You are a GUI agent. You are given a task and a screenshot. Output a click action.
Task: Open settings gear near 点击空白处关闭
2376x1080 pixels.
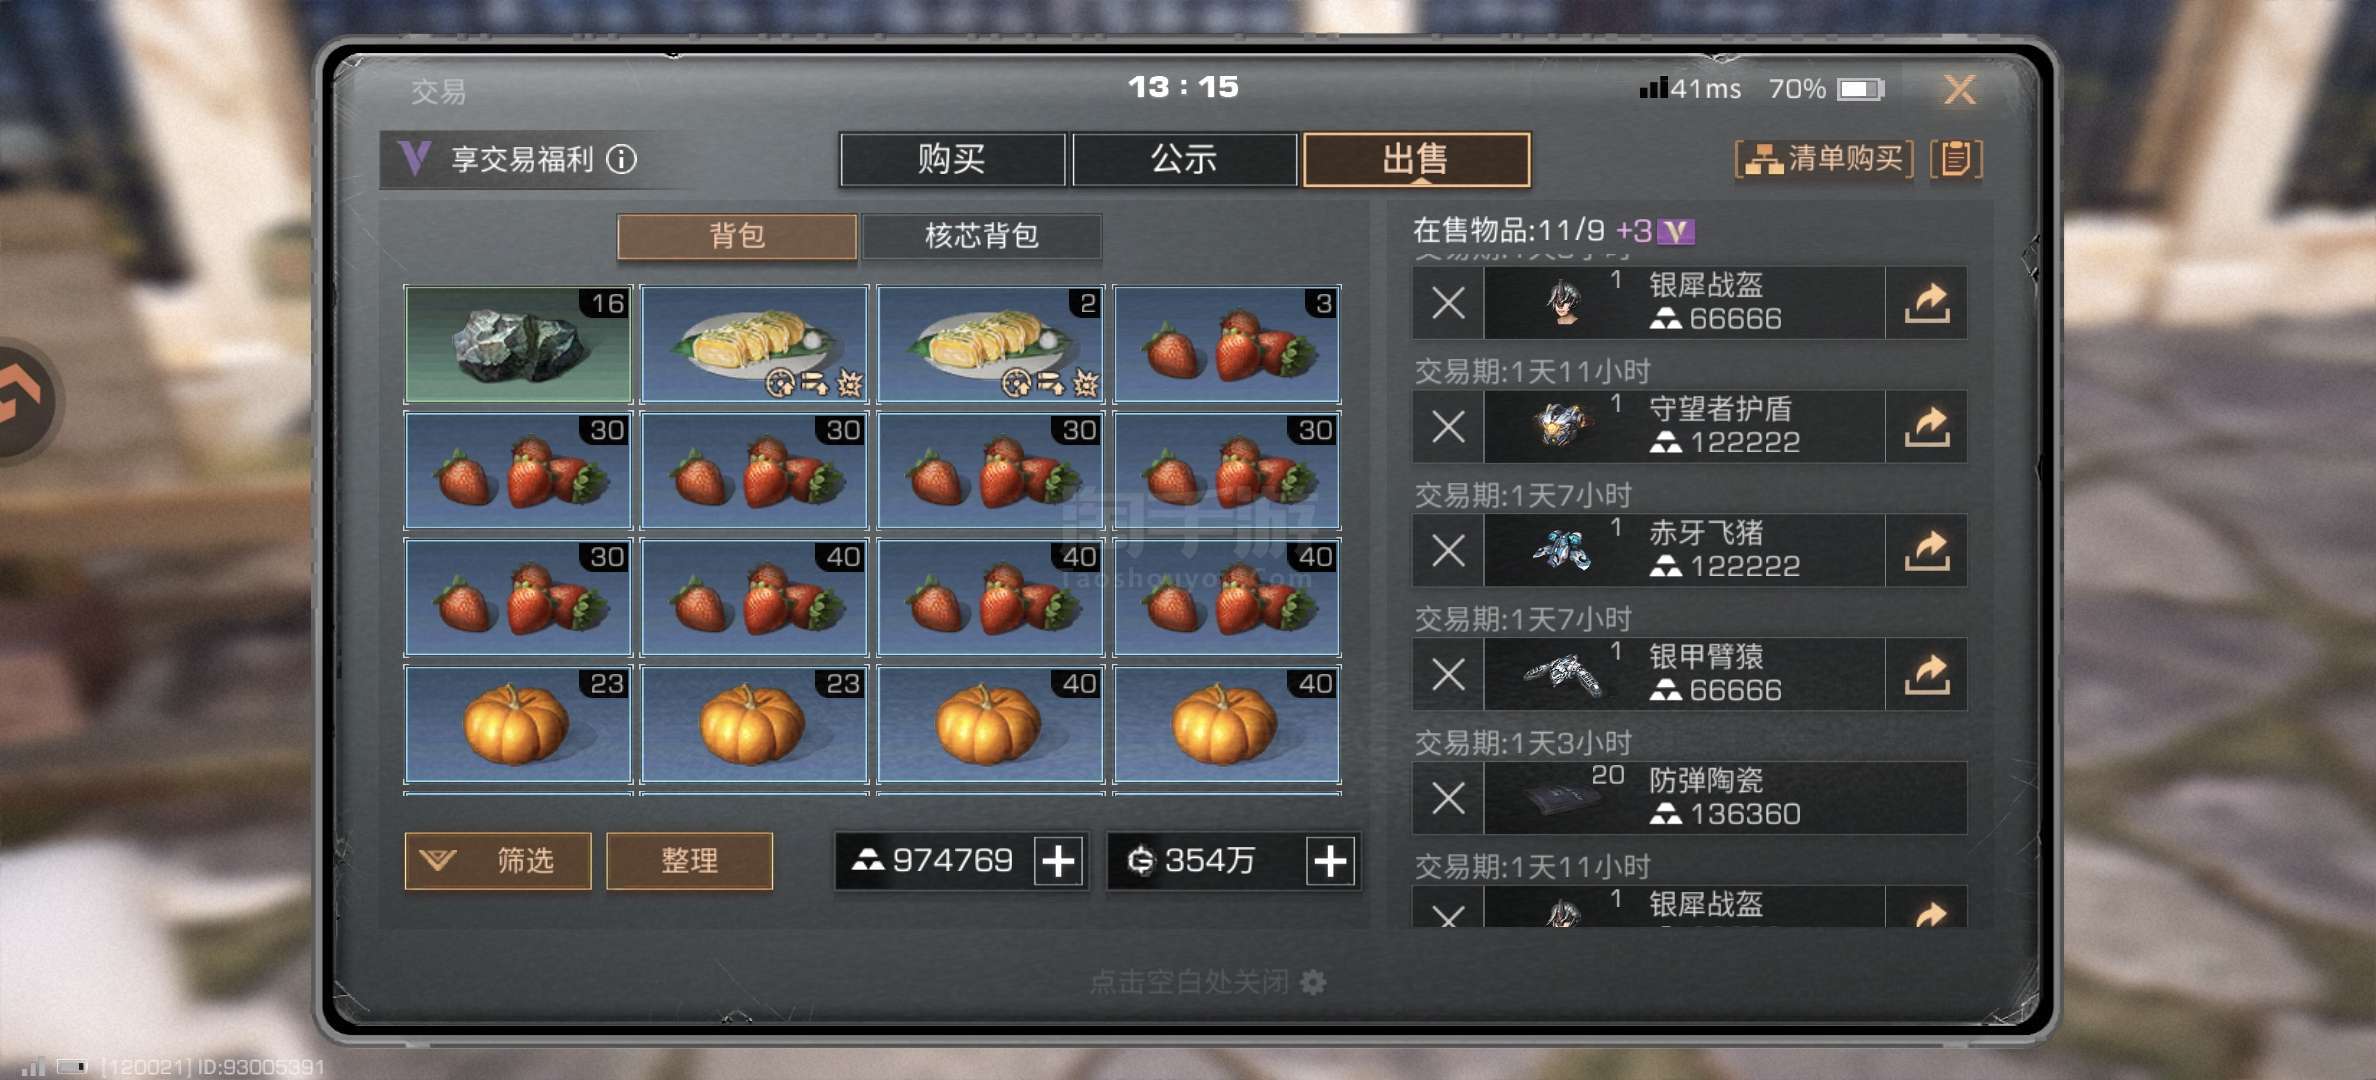(x=1313, y=982)
